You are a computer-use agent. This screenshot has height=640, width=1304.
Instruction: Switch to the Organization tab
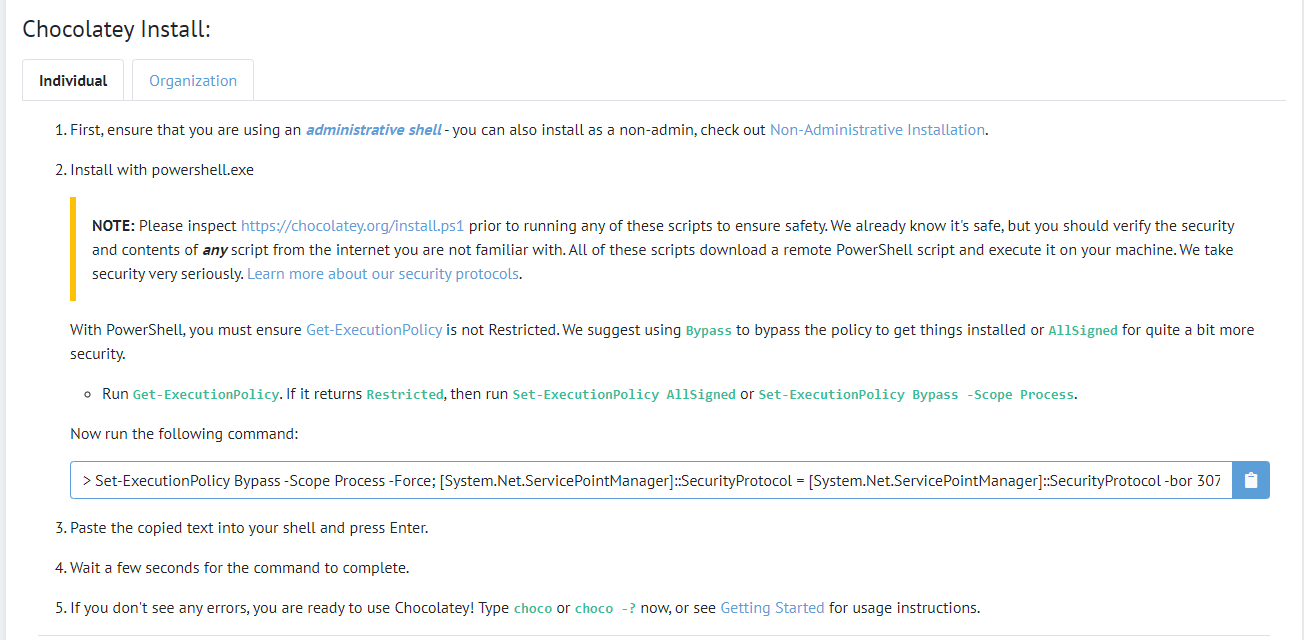[193, 80]
